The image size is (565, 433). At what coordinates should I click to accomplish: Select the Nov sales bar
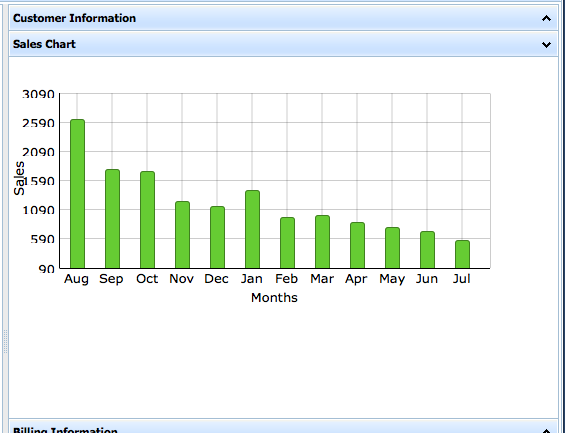pos(182,235)
